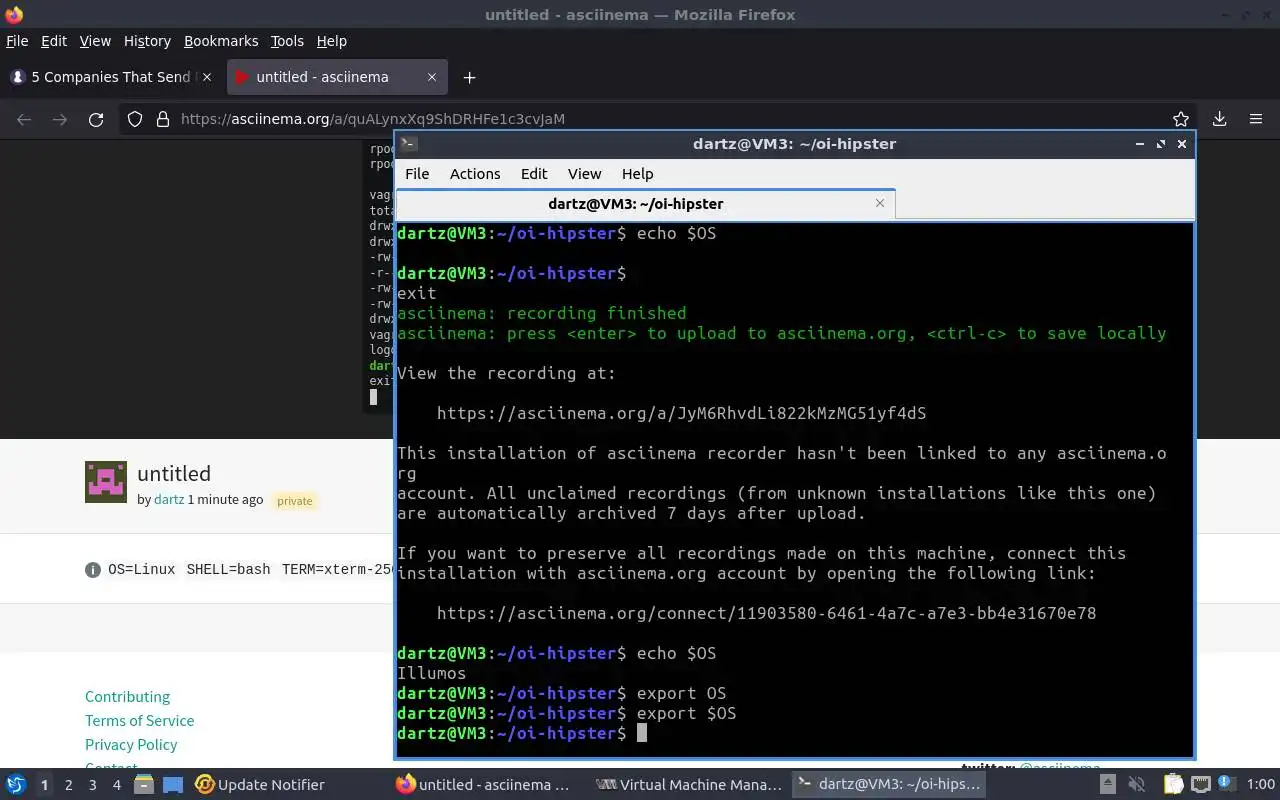This screenshot has height=800, width=1280.
Task: Click the 'untitled' recording title
Action: (x=174, y=473)
